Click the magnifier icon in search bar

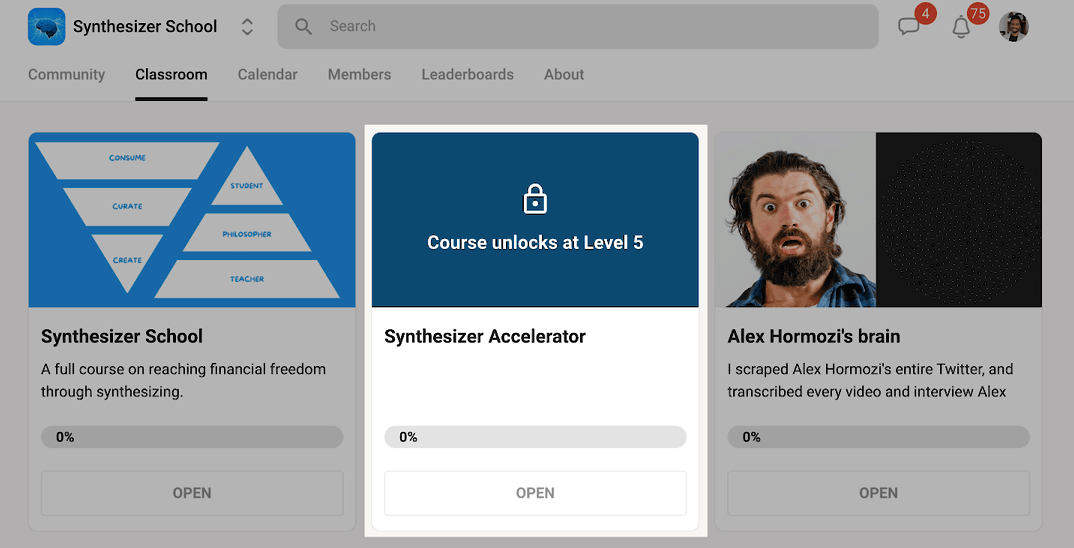pos(304,26)
